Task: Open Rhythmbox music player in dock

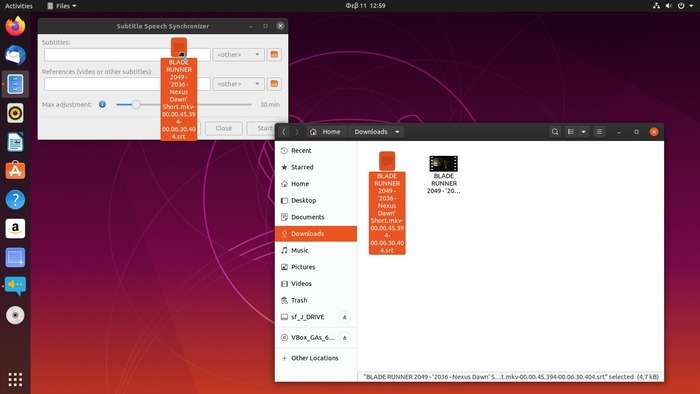Action: [15, 113]
